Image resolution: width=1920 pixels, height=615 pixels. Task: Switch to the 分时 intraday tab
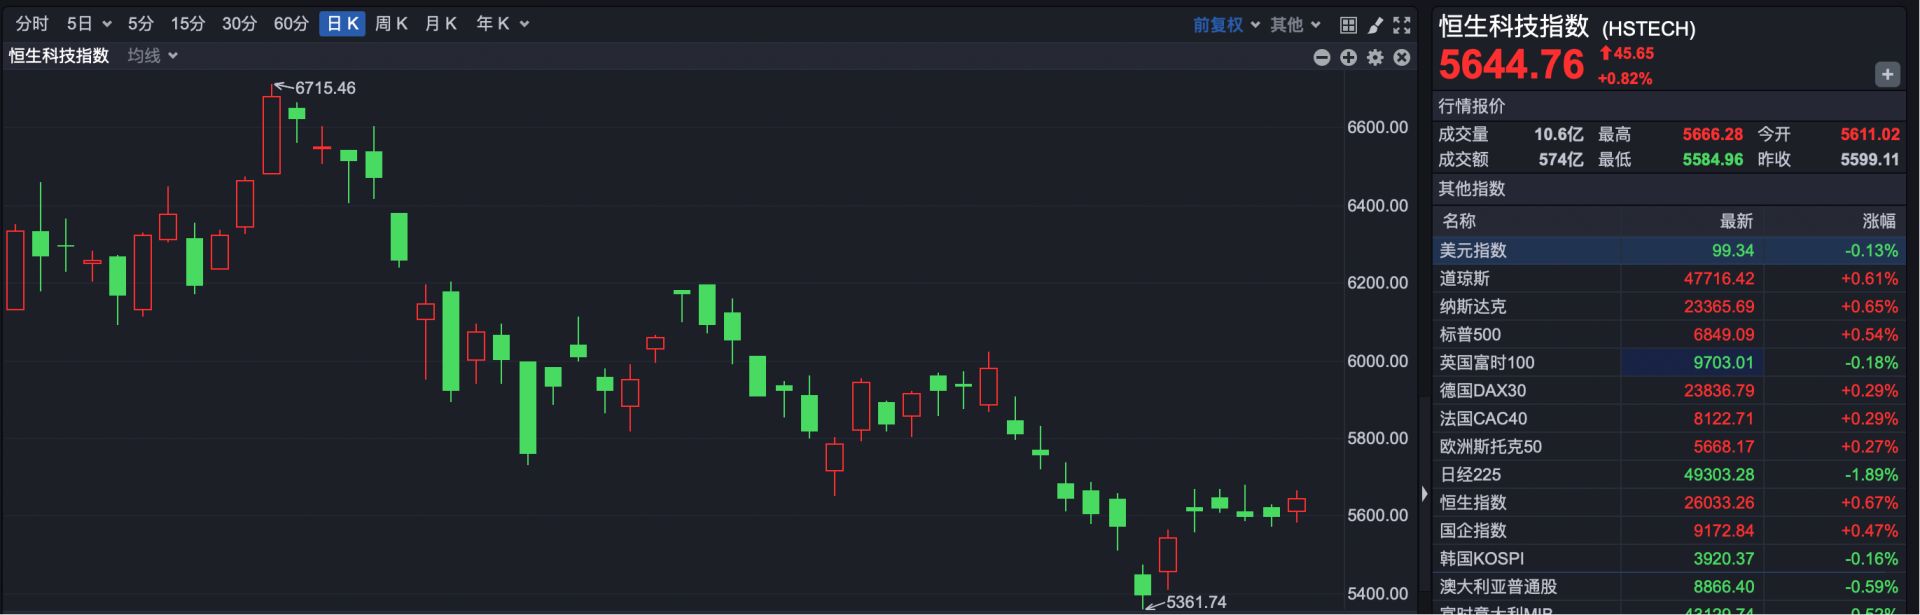[32, 24]
